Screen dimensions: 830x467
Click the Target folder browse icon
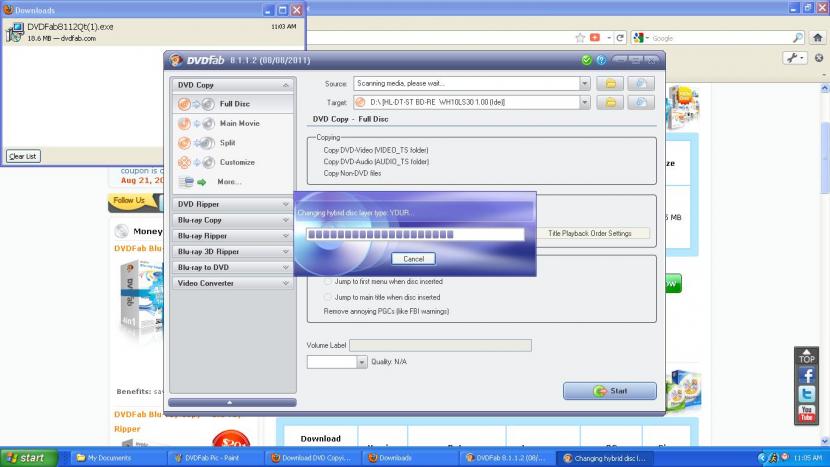610,102
